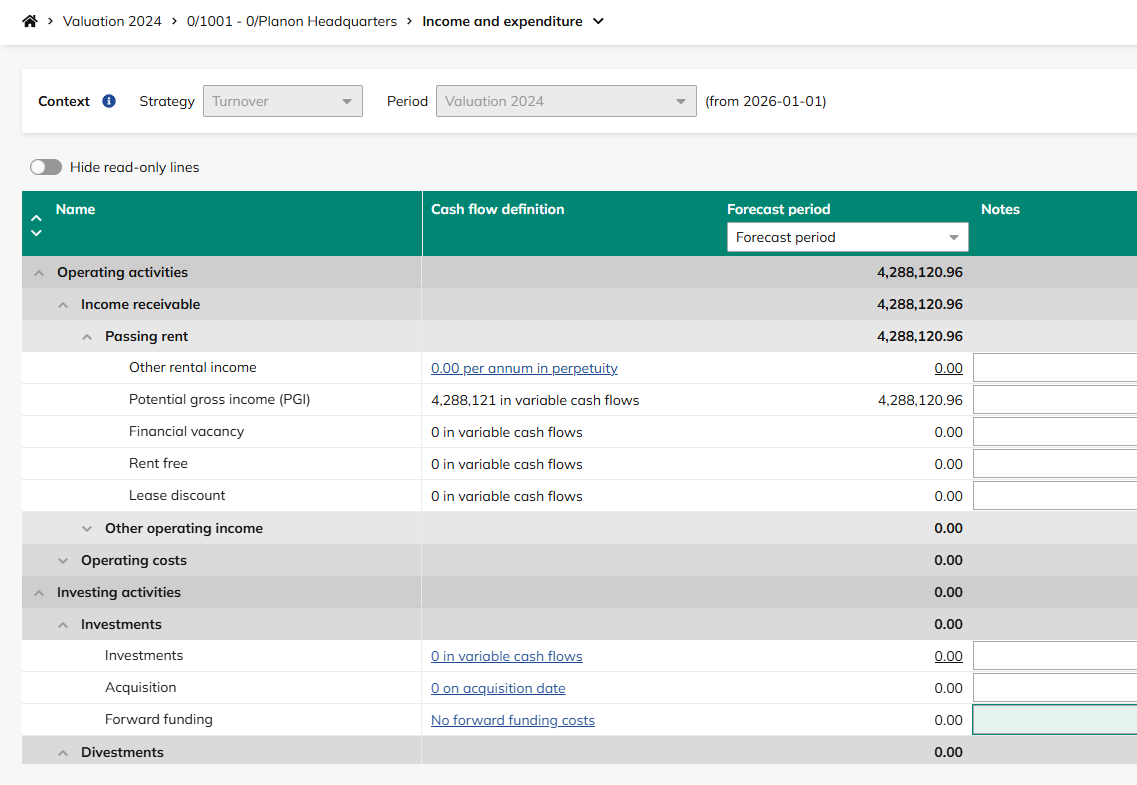The width and height of the screenshot is (1137, 785).
Task: Click Notes field for Acquisition
Action: (x=1055, y=687)
